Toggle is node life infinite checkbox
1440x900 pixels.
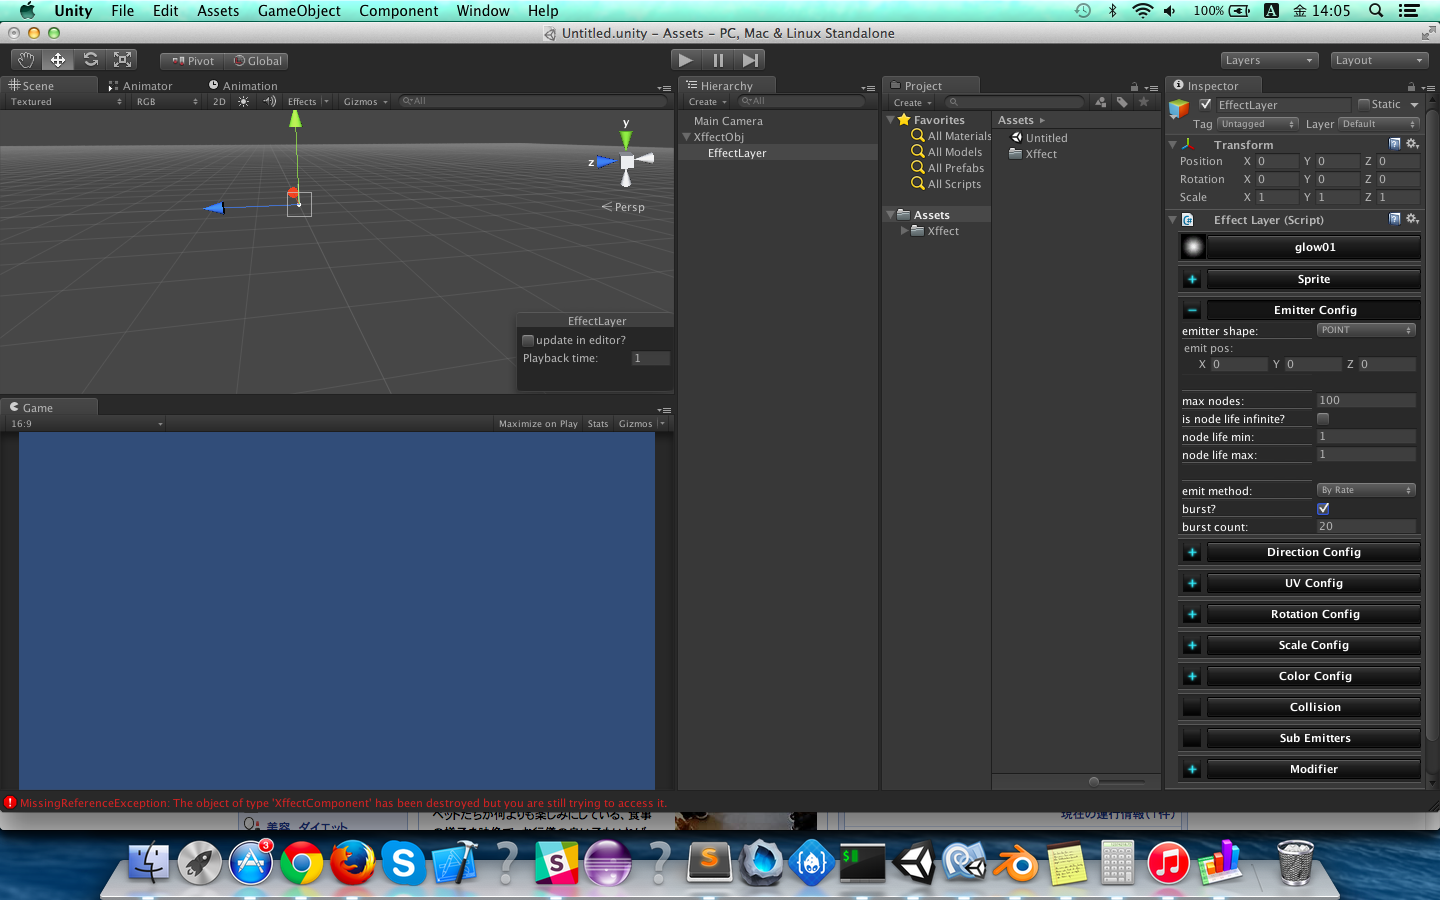1323,419
